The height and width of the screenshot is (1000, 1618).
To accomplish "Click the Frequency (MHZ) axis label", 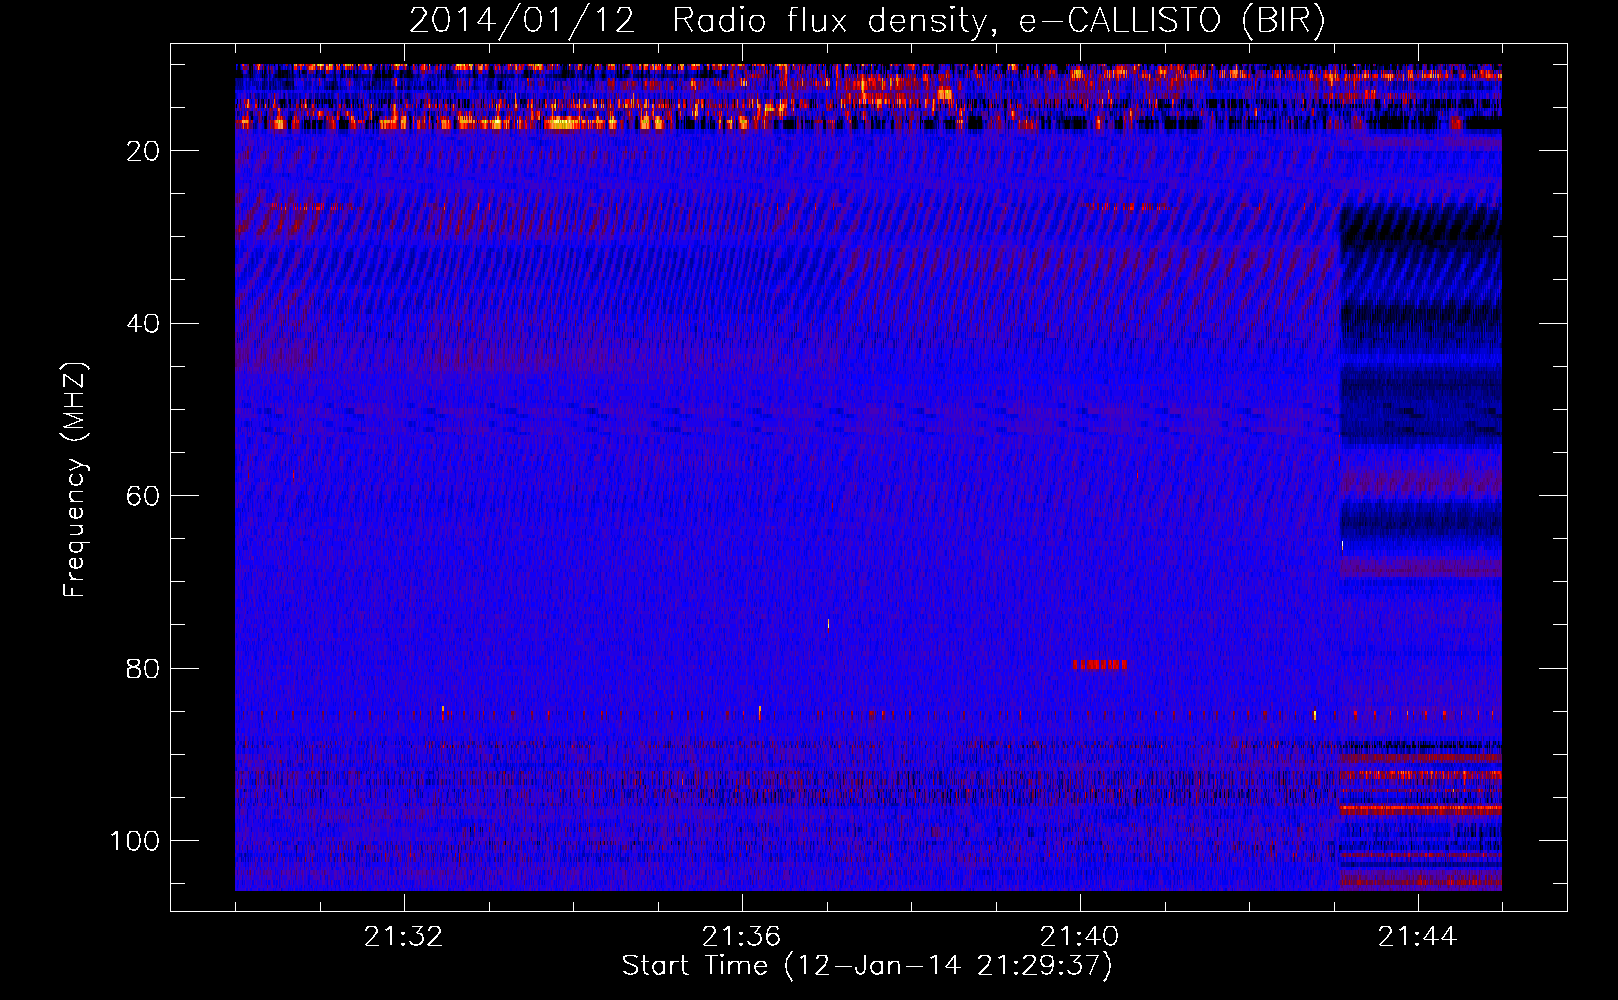I will click(x=75, y=479).
